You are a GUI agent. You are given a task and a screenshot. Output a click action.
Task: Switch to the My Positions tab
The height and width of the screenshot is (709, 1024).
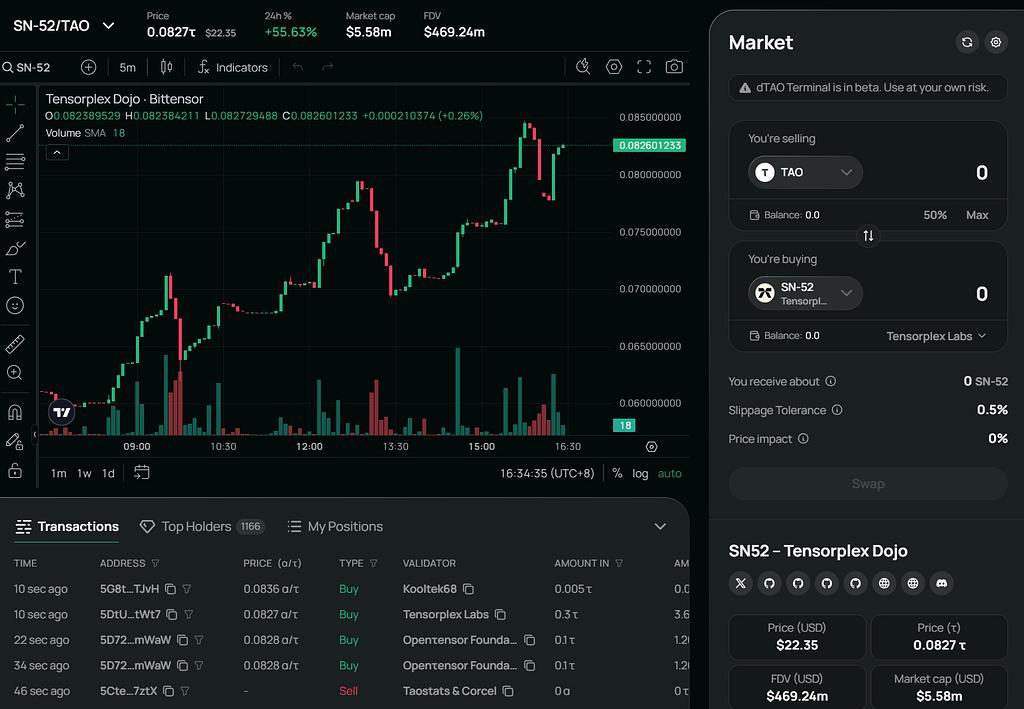(335, 526)
